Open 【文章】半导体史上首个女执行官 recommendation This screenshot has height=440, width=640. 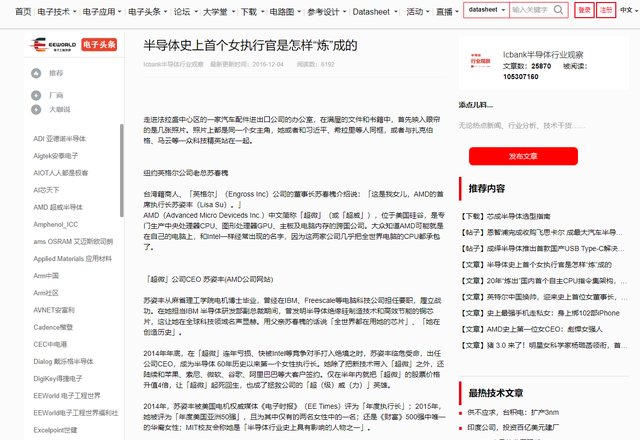pos(536,265)
